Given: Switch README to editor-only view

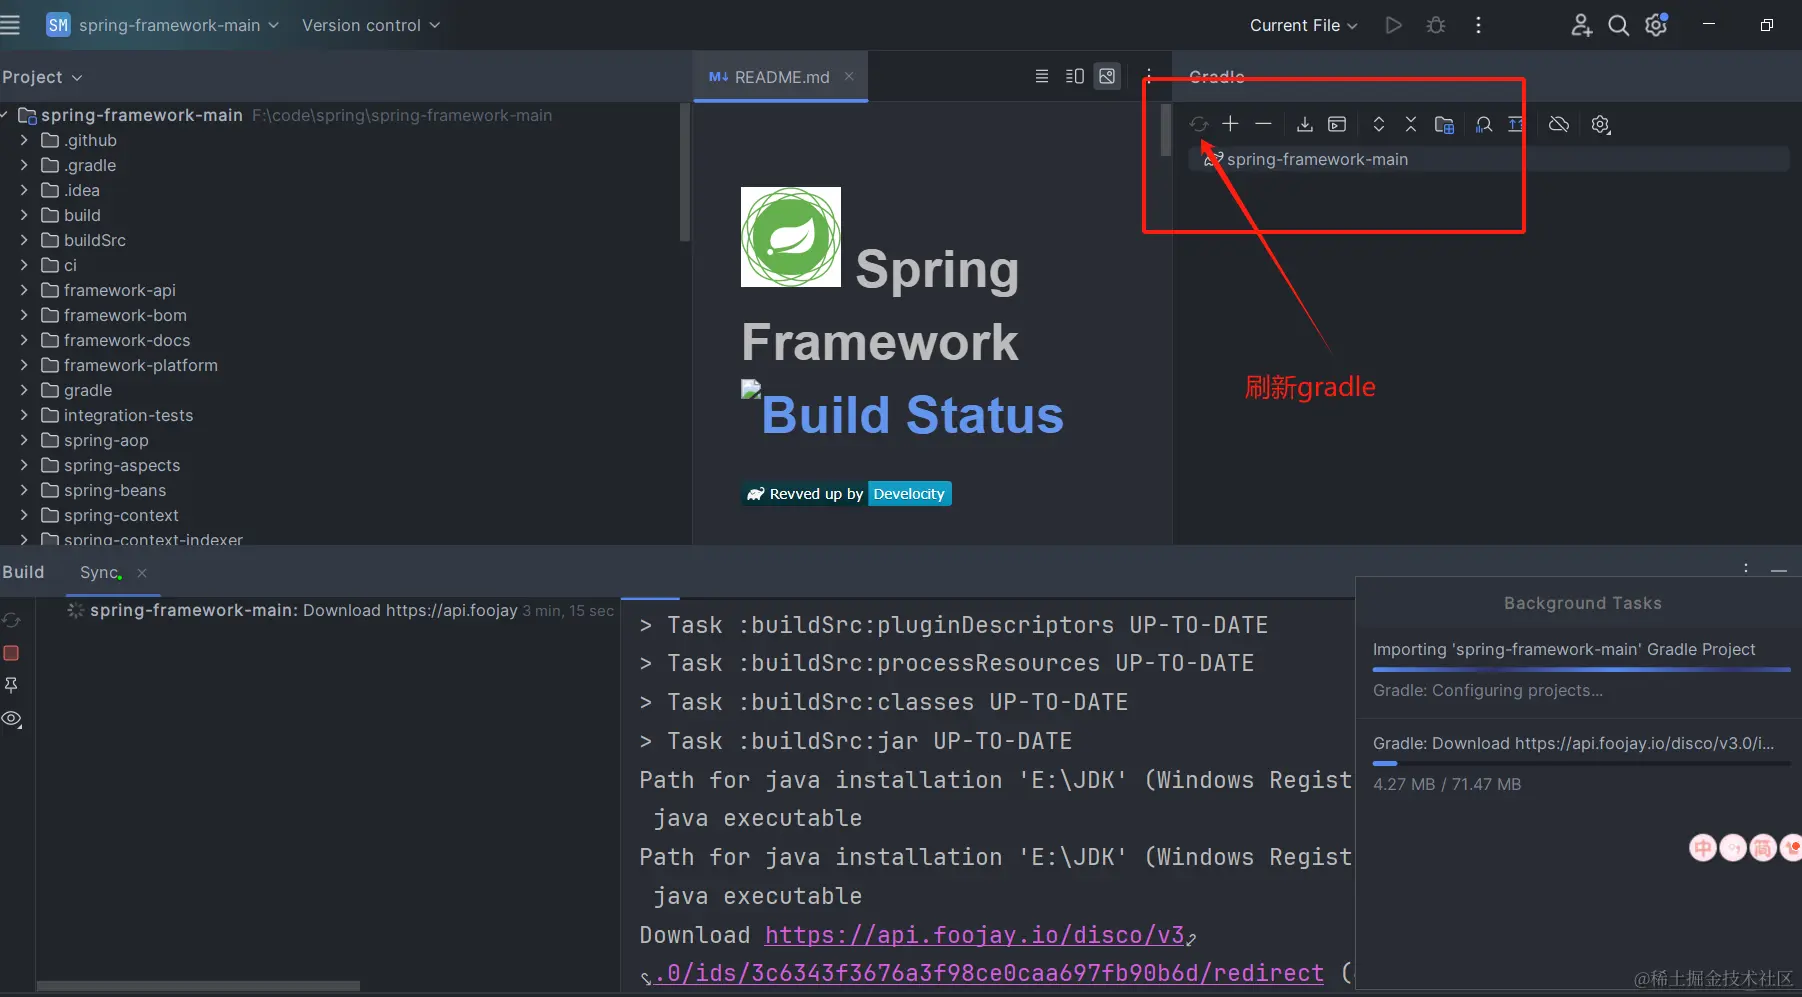Looking at the screenshot, I should tap(1042, 76).
